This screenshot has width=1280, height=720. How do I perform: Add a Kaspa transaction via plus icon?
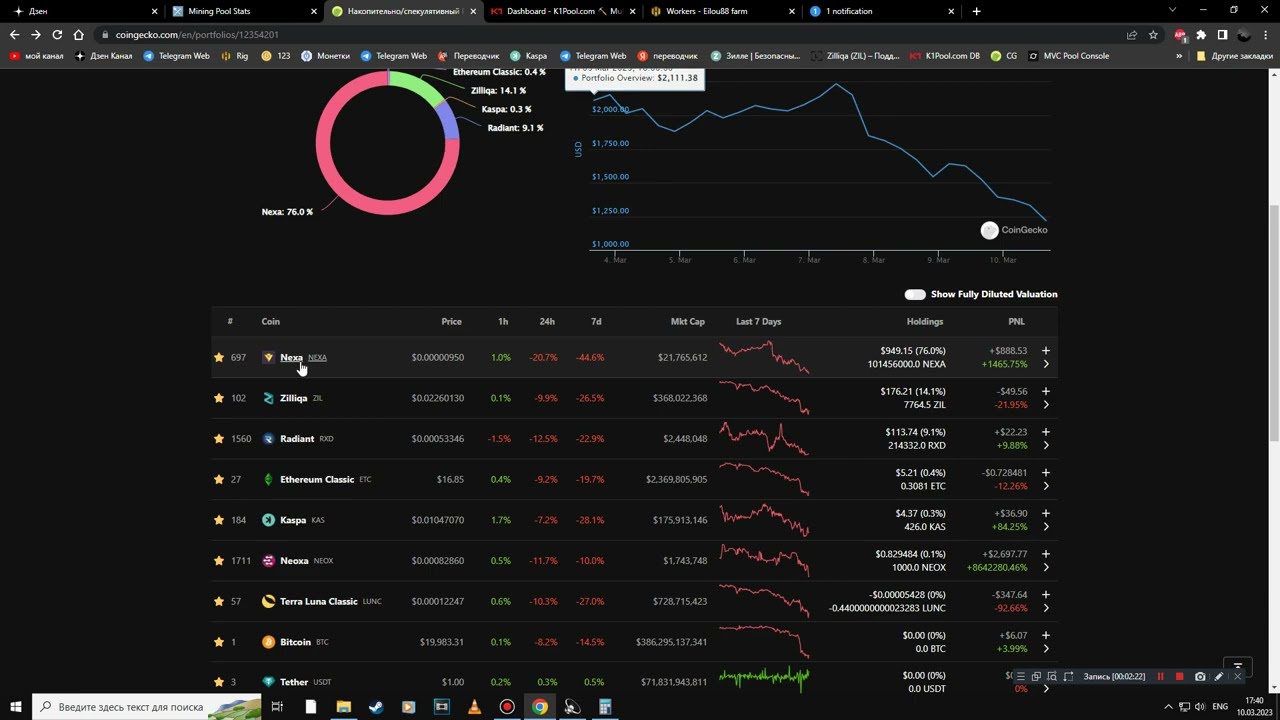point(1046,513)
